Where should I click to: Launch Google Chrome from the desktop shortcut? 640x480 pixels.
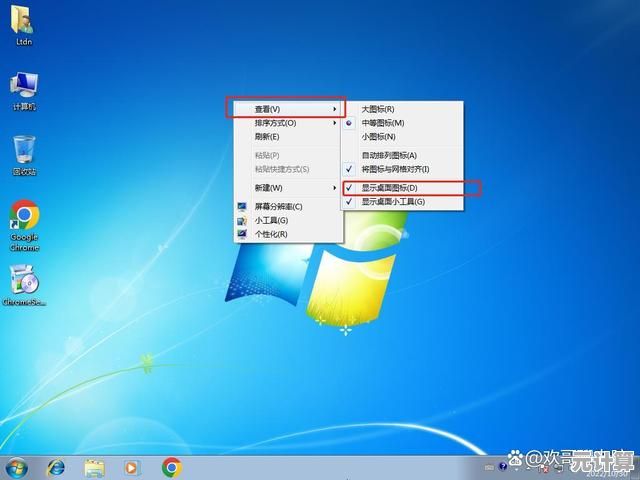tap(24, 216)
